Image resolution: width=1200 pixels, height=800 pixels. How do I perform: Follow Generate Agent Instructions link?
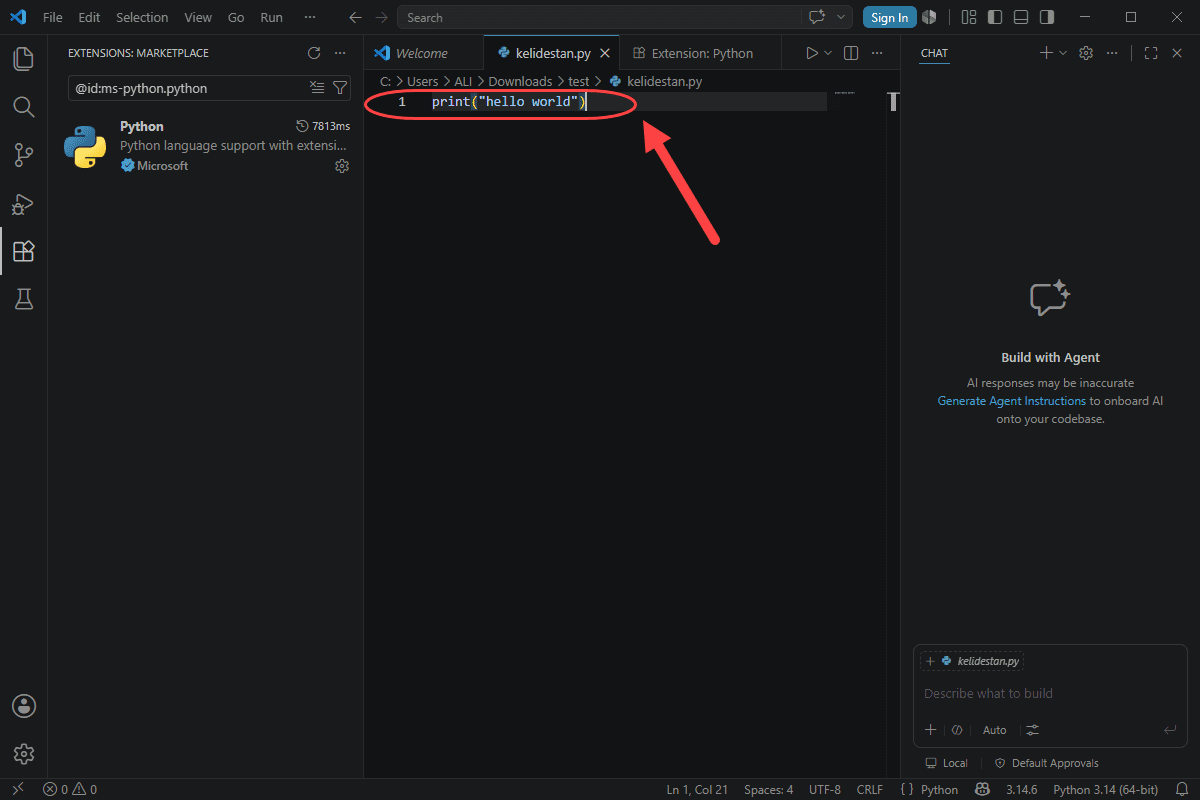[x=1011, y=401]
